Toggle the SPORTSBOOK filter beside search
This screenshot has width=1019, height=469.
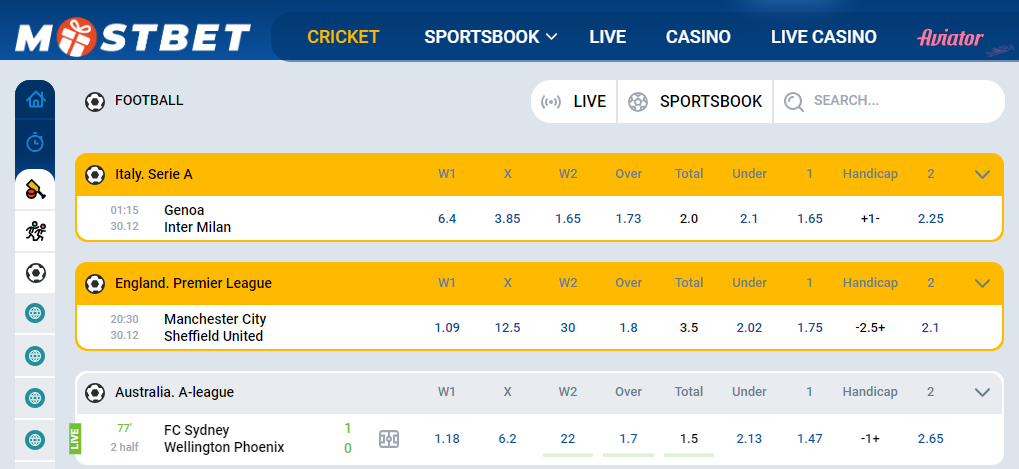click(696, 101)
